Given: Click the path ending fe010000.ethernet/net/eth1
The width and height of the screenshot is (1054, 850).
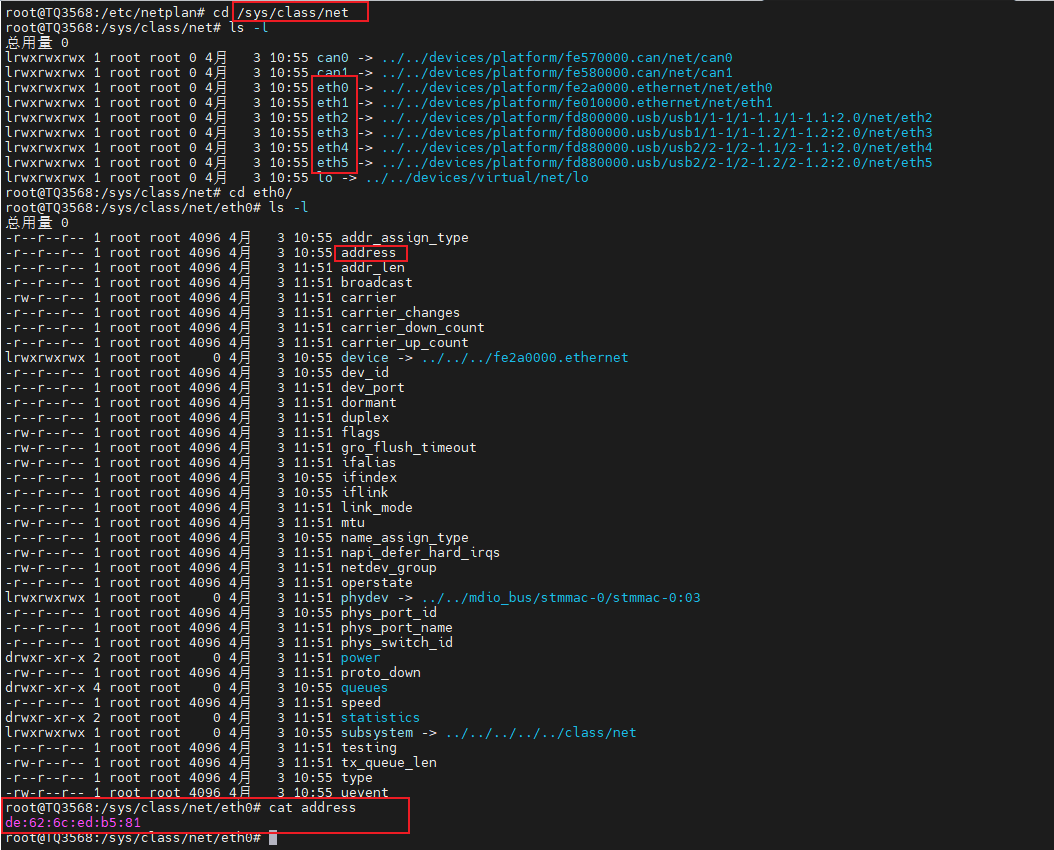Looking at the screenshot, I should pos(577,103).
